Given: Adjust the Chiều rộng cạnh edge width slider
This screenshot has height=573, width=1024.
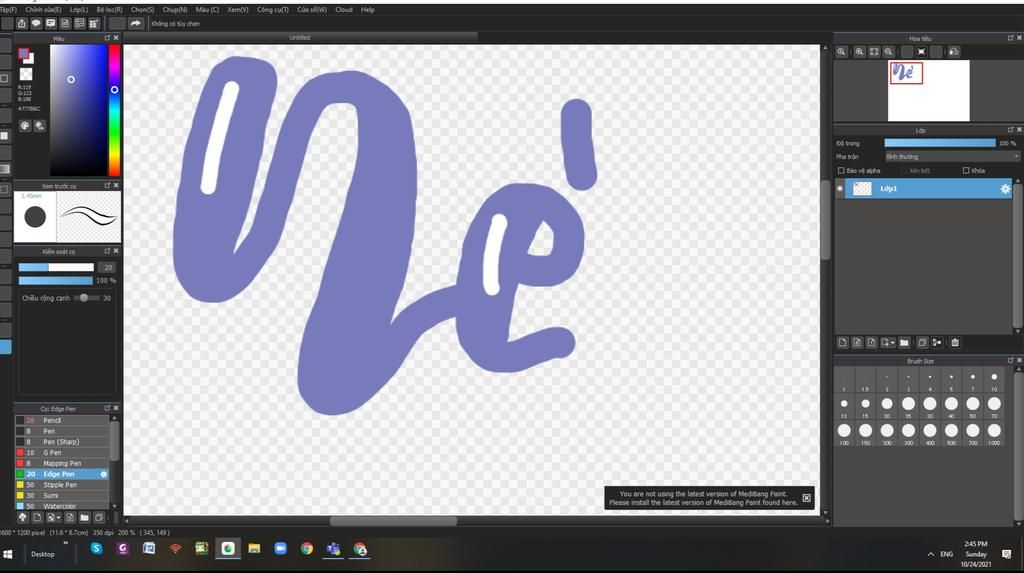Looking at the screenshot, I should (x=86, y=298).
